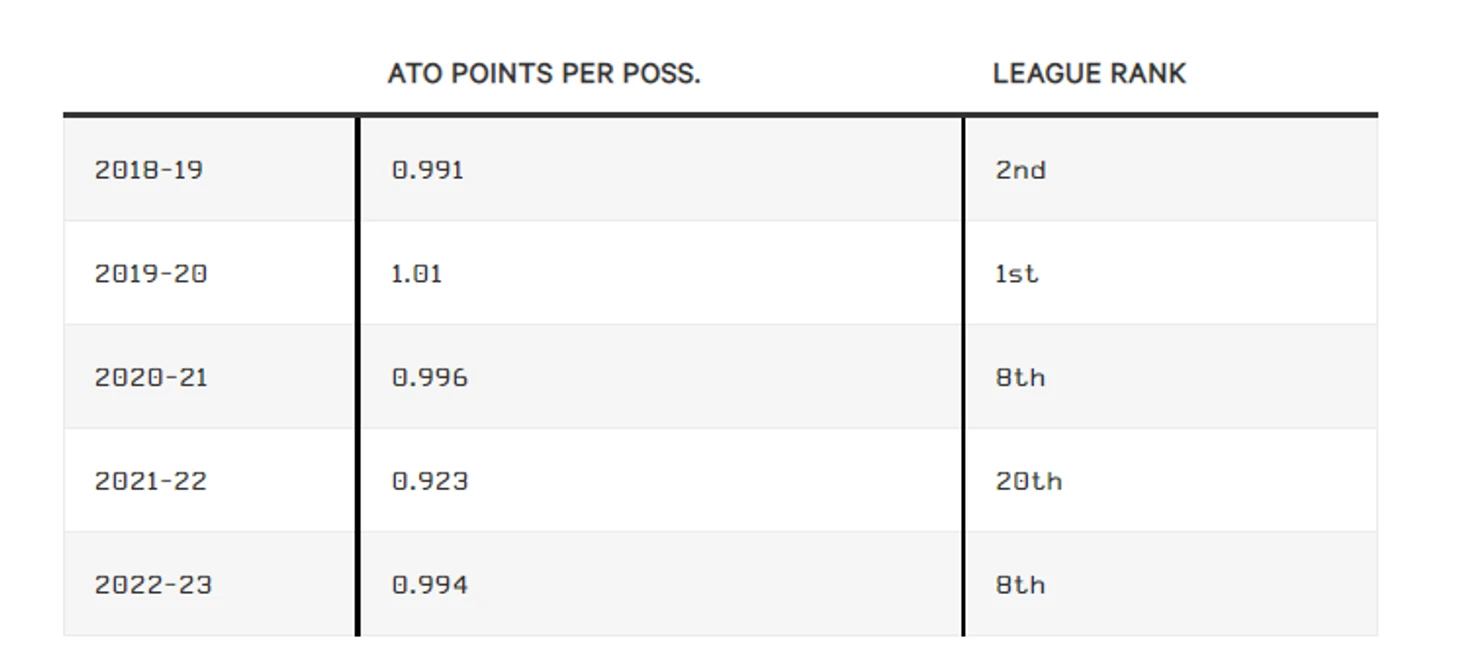Select the 2022-23 season cell
1460x662 pixels.
click(x=152, y=585)
